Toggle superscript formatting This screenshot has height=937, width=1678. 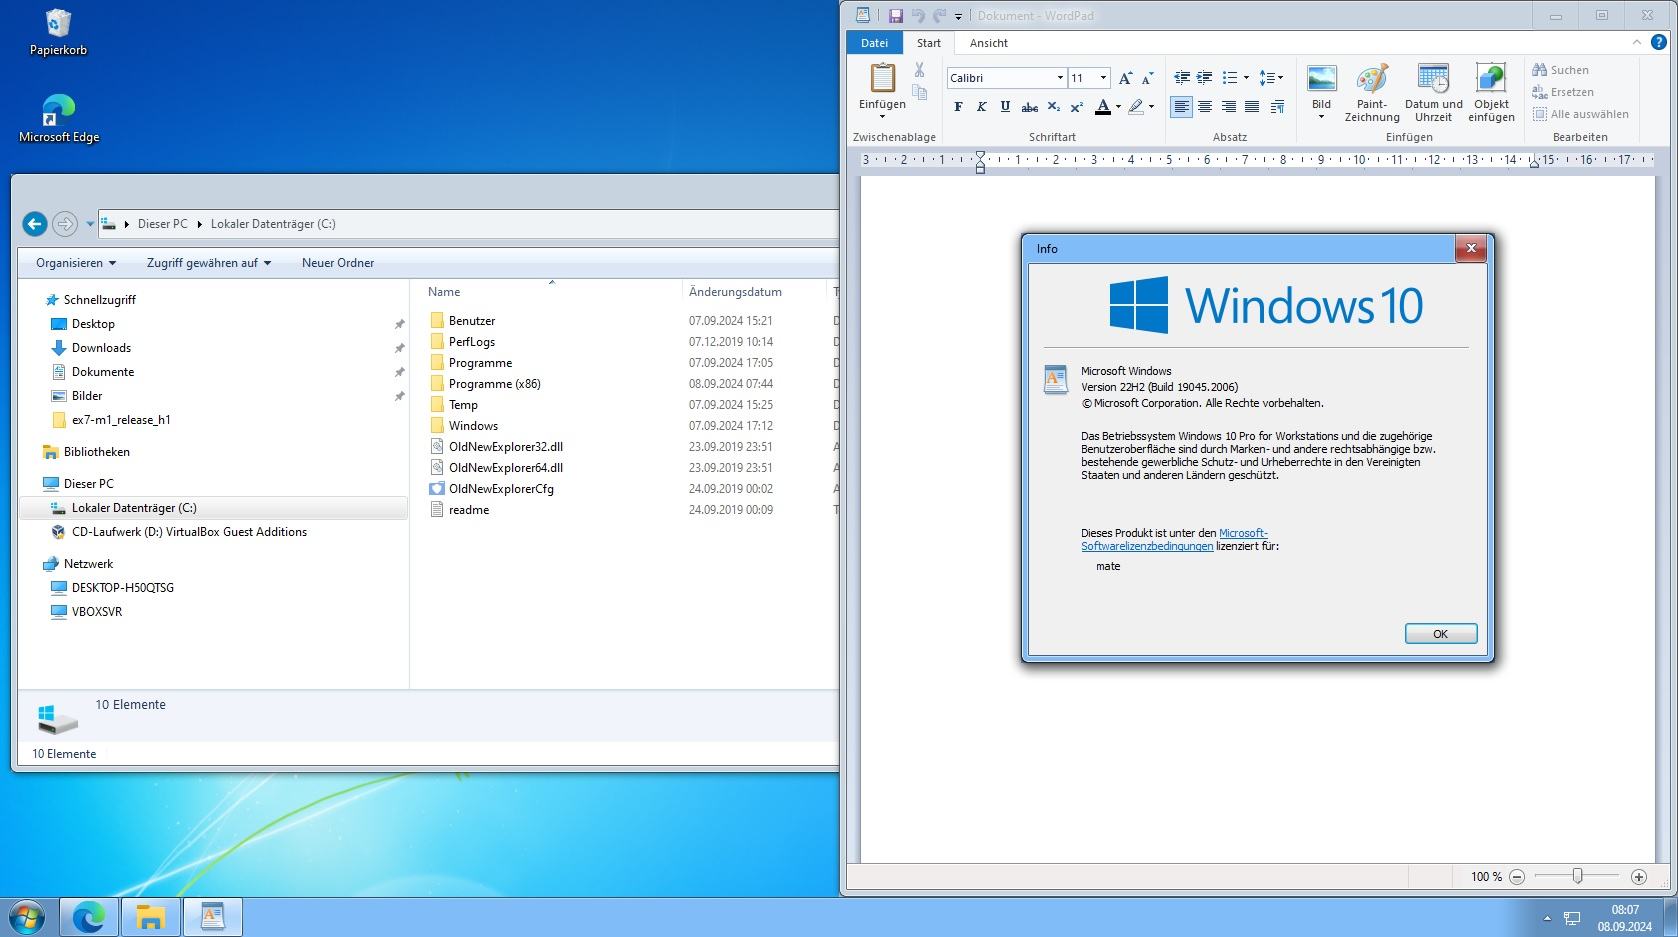[1076, 107]
